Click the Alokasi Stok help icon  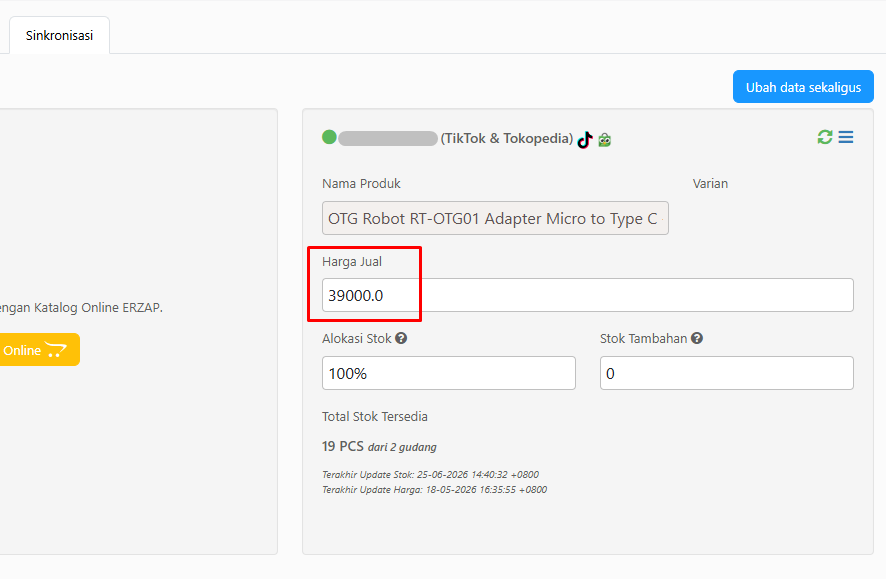point(401,338)
